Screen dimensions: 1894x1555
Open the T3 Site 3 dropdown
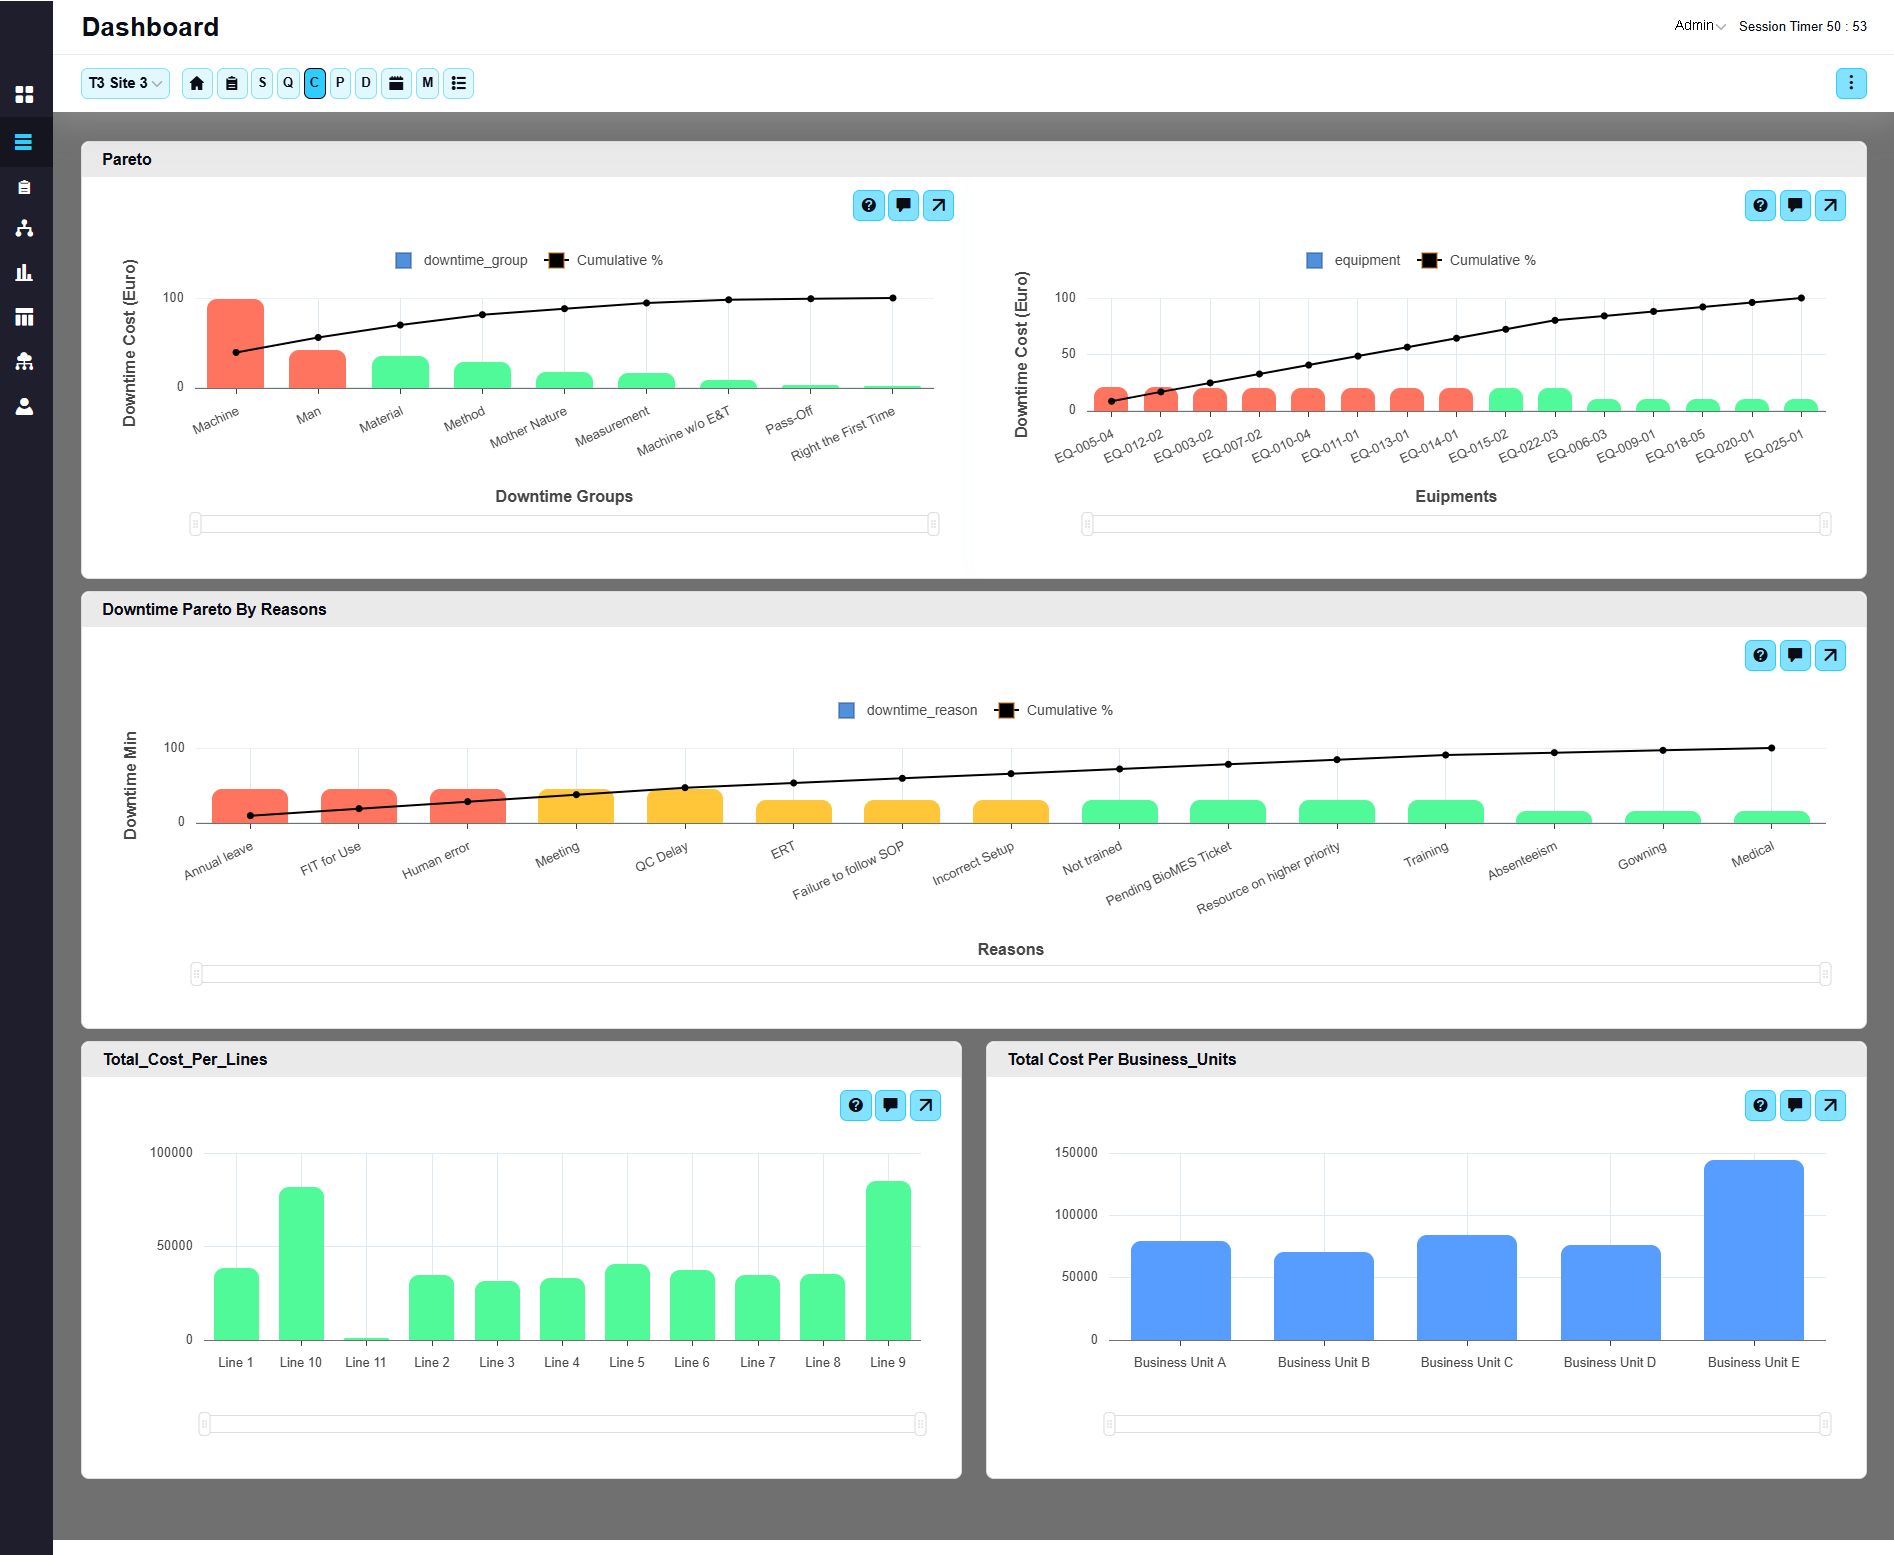[125, 83]
